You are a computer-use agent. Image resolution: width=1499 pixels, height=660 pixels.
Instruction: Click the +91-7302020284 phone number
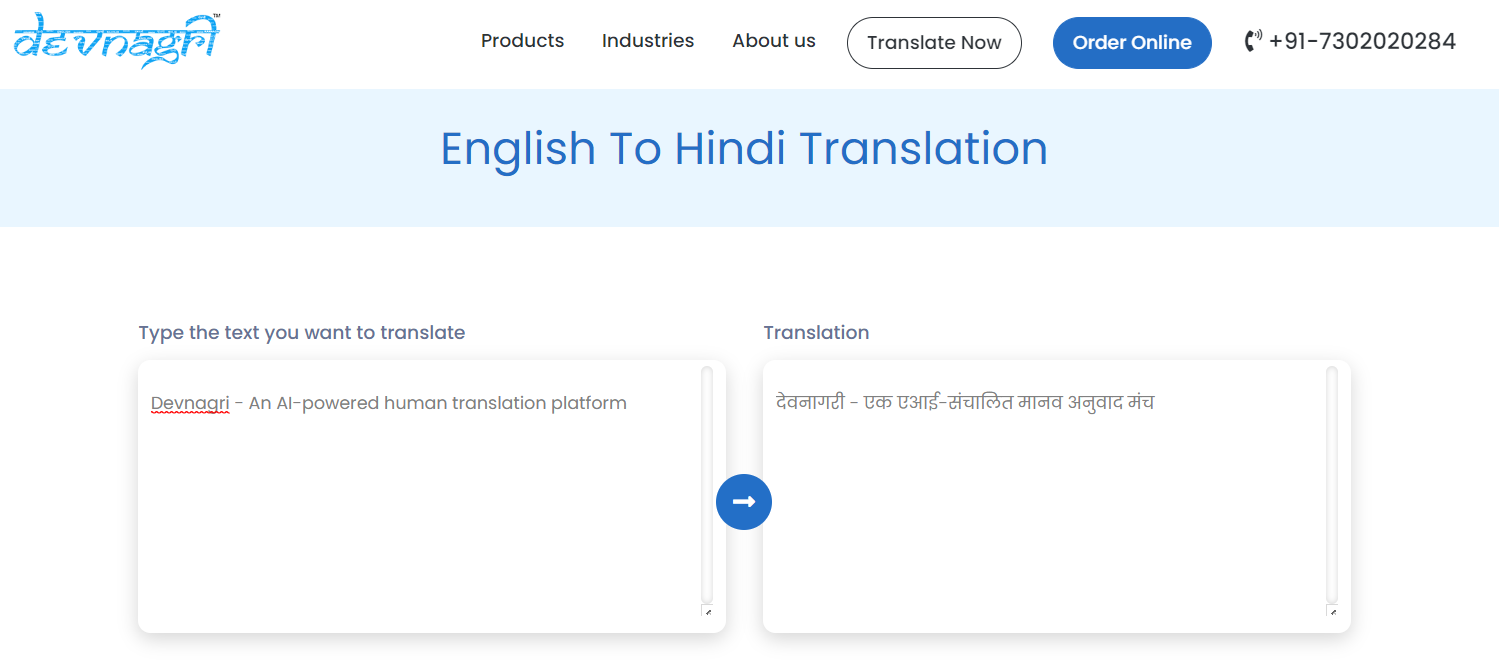[x=1362, y=41]
